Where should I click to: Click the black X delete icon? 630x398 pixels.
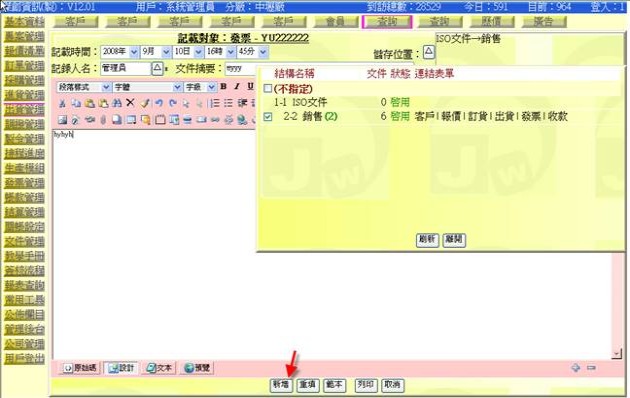[130, 103]
